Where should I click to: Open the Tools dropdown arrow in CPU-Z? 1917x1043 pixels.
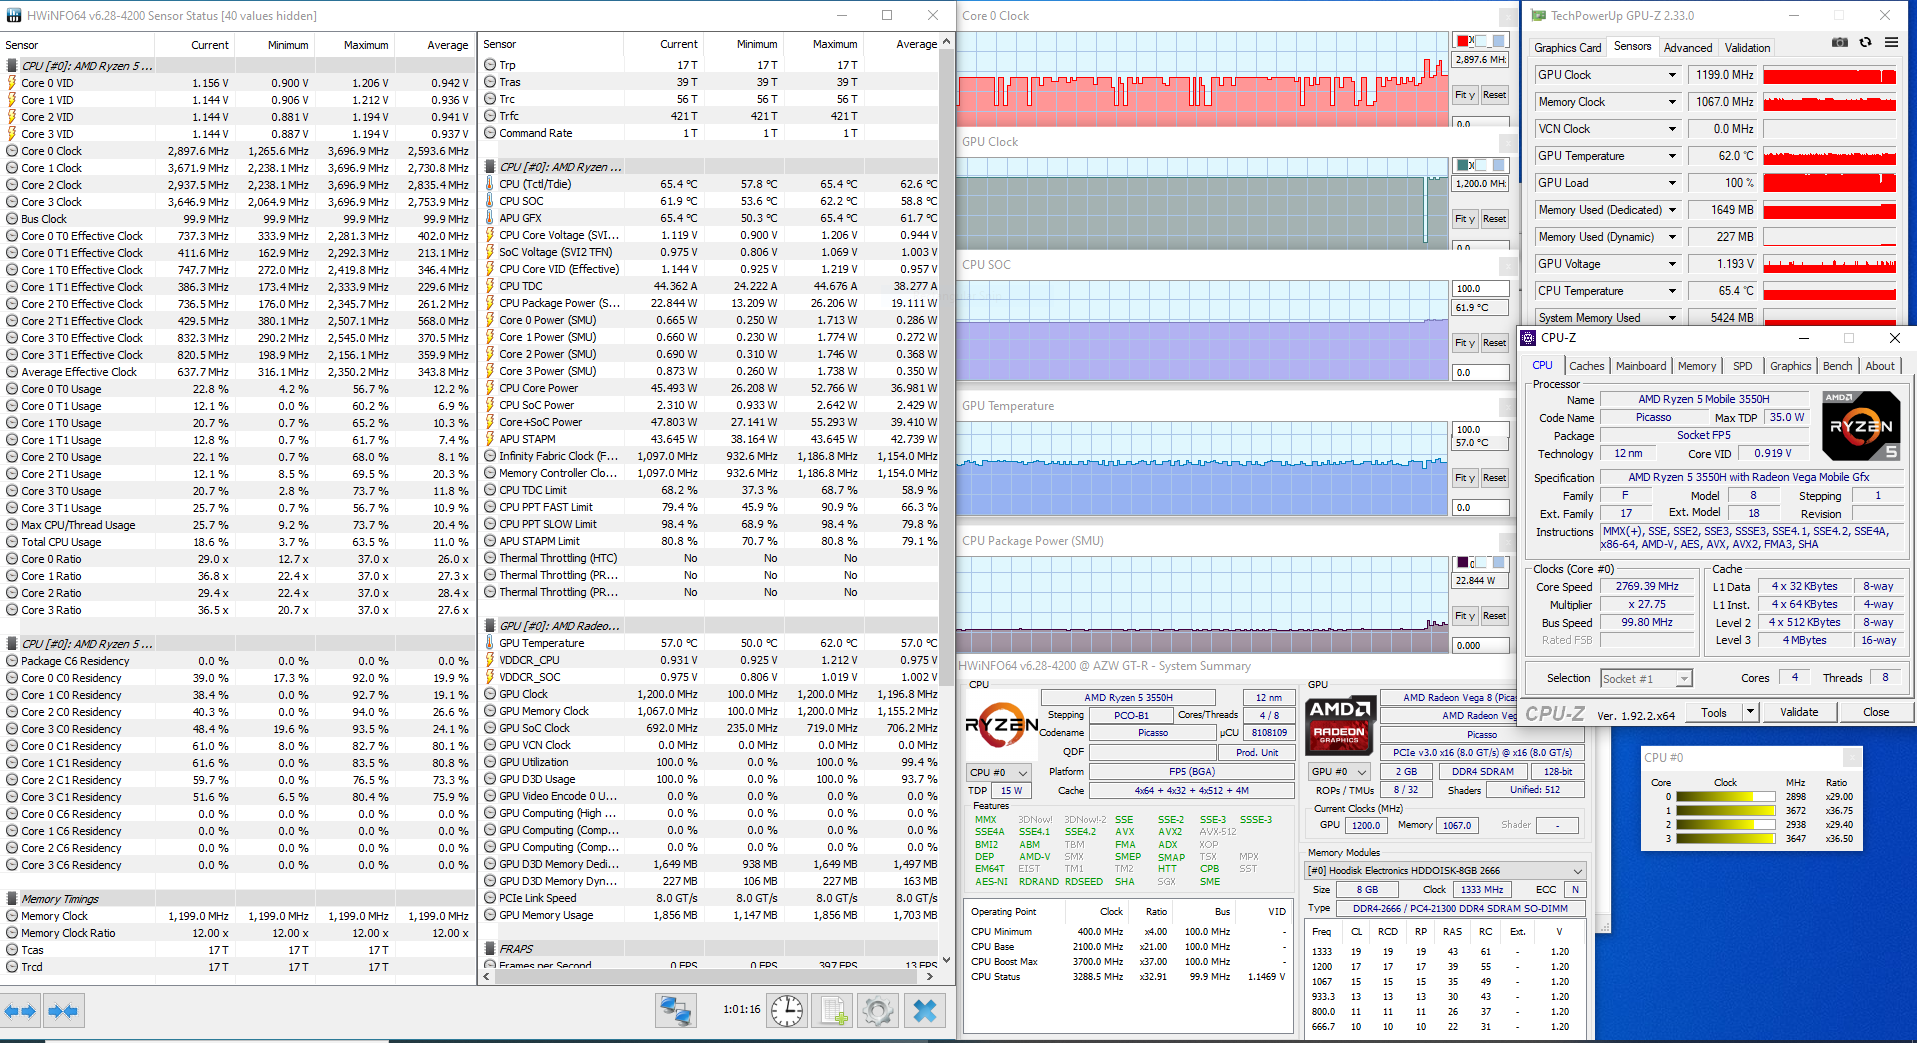coord(1750,713)
